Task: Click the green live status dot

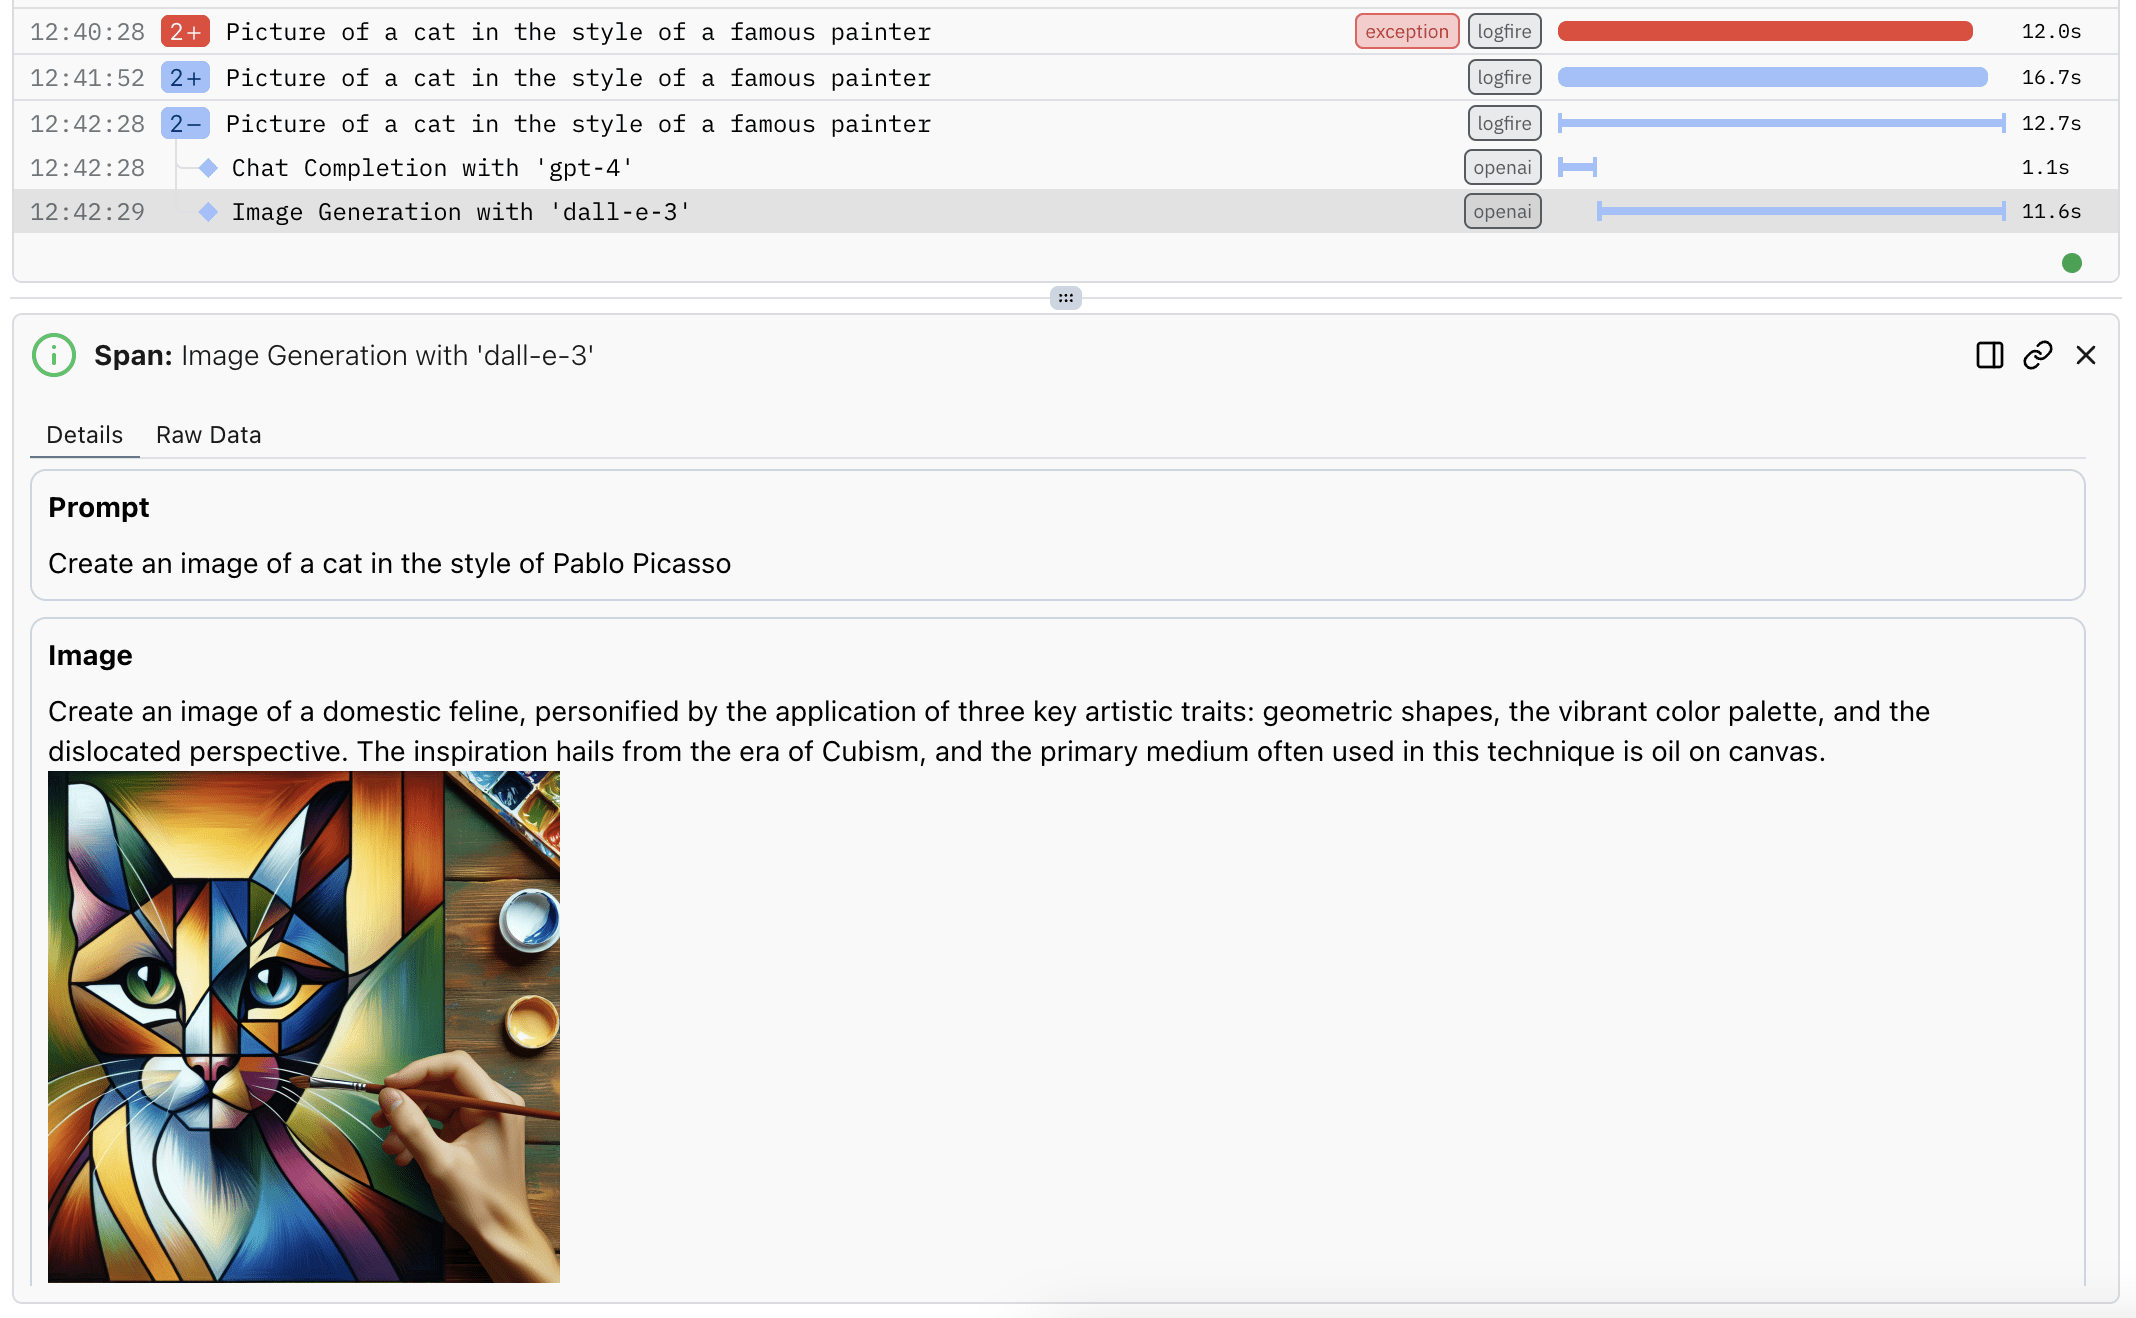Action: 2071,263
